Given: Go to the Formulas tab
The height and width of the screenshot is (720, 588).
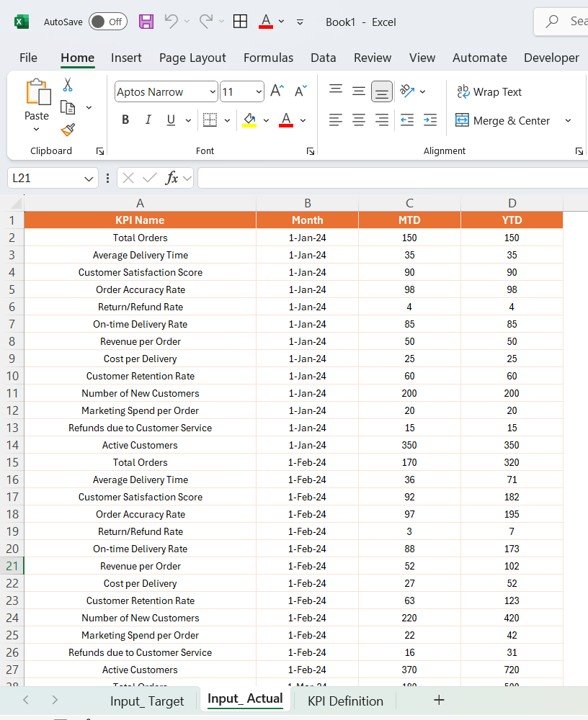Looking at the screenshot, I should click(x=268, y=57).
